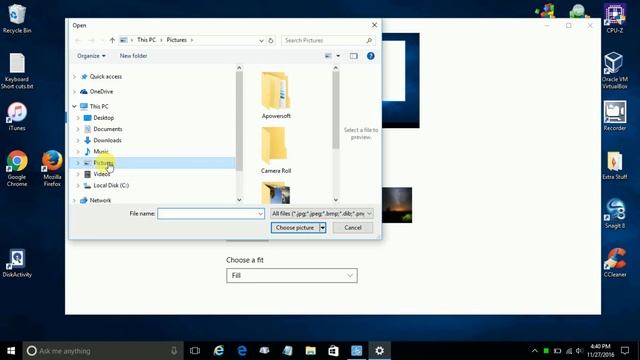Expand the Network tree node

click(74, 200)
